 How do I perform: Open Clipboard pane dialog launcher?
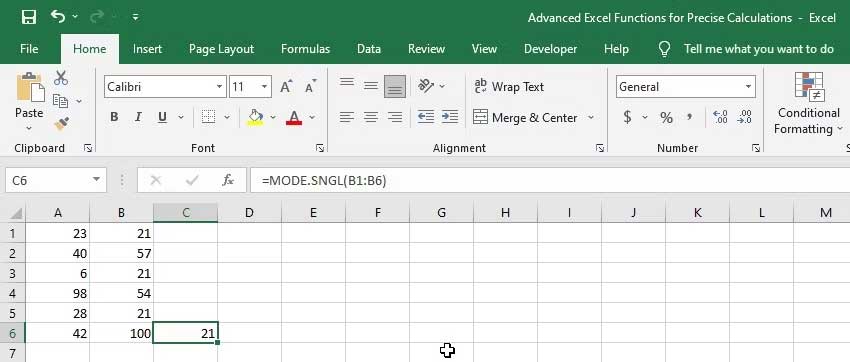88,148
